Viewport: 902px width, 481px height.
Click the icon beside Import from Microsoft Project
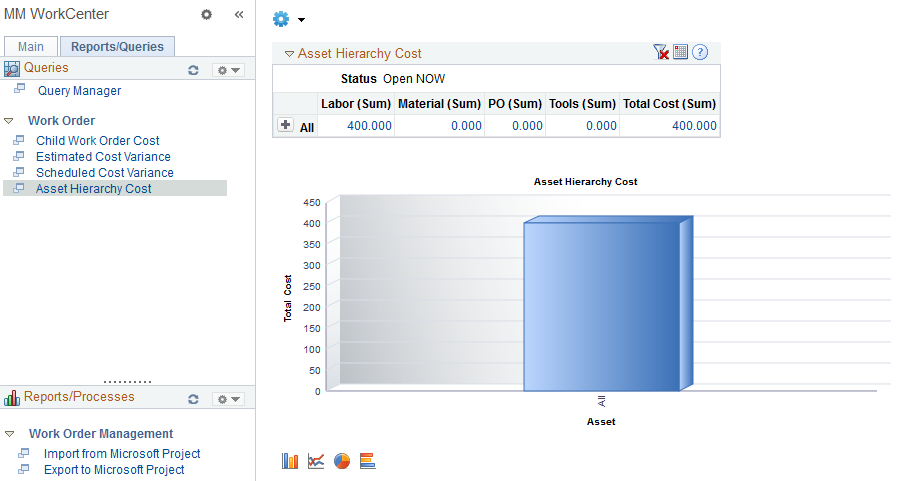point(24,453)
